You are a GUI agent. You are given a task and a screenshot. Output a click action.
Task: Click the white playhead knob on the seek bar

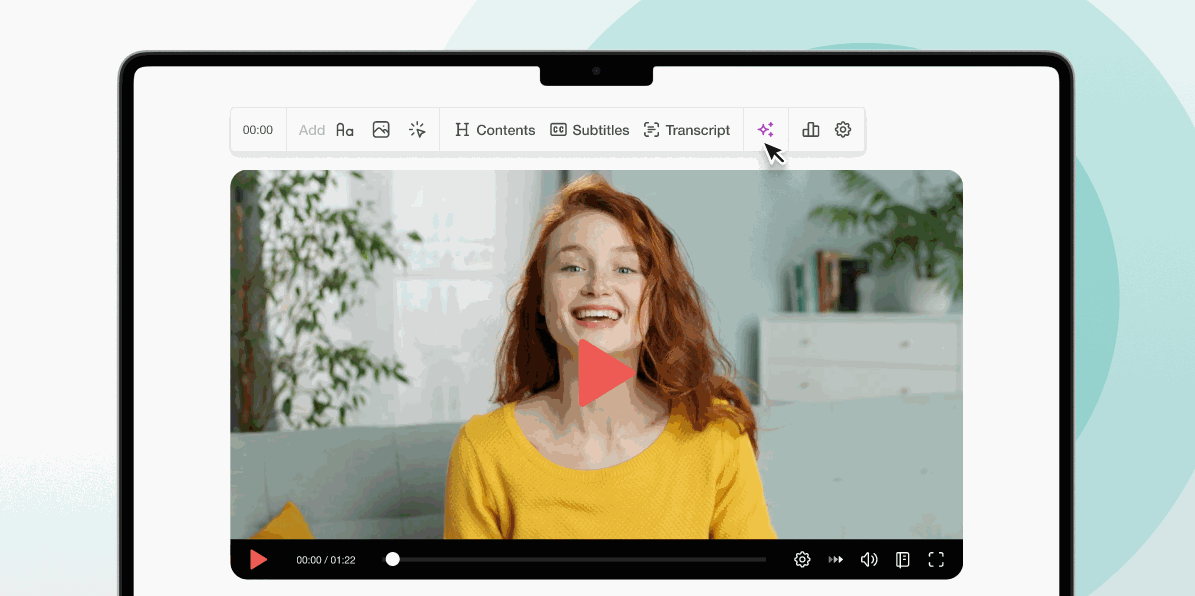pyautogui.click(x=393, y=560)
